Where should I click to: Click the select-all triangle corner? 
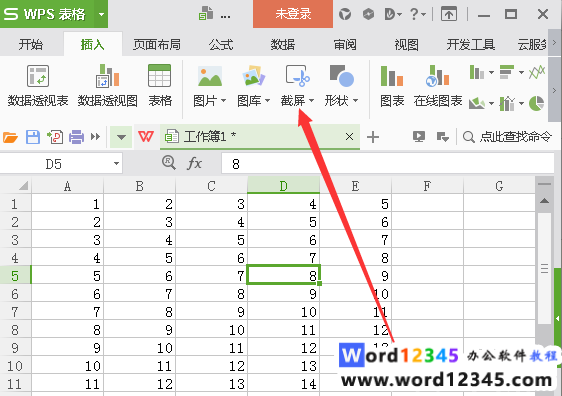23,186
